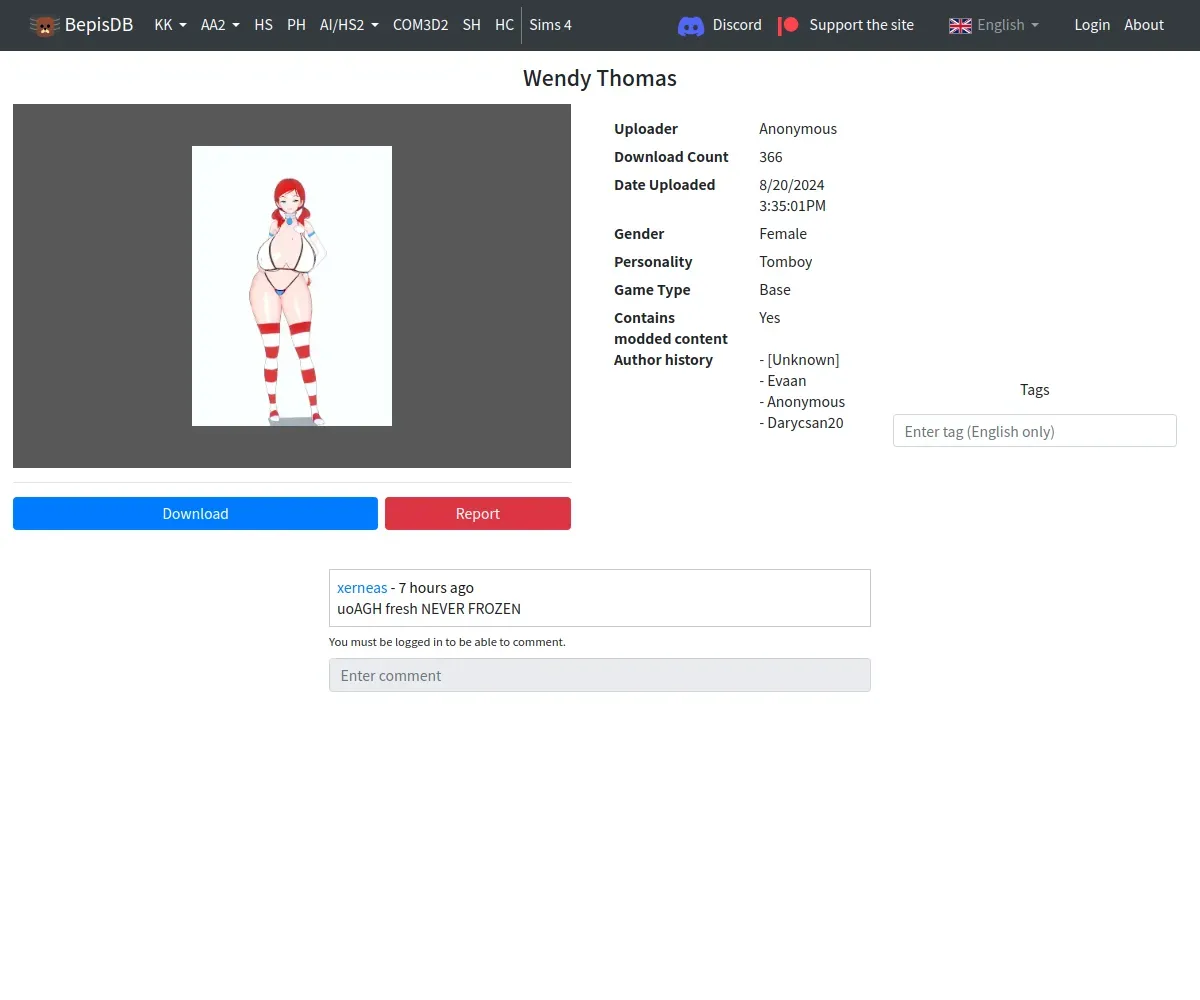Open the HC section

[504, 25]
